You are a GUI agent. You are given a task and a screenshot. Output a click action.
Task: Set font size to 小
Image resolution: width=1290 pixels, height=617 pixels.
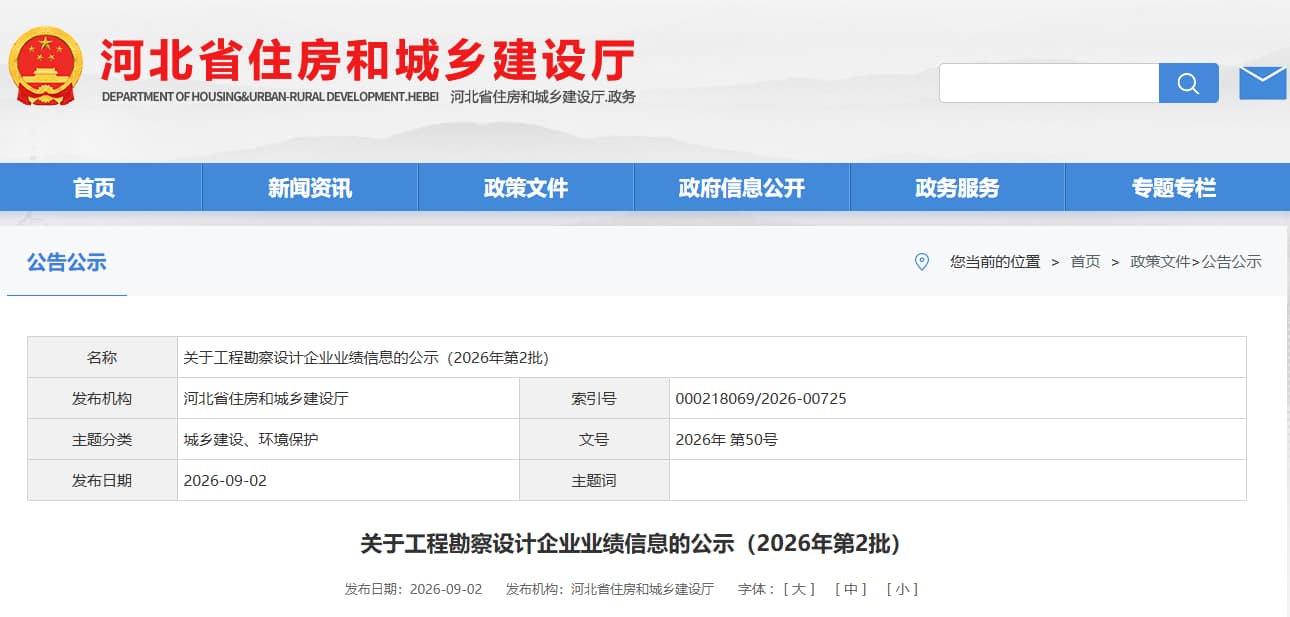pyautogui.click(x=902, y=589)
